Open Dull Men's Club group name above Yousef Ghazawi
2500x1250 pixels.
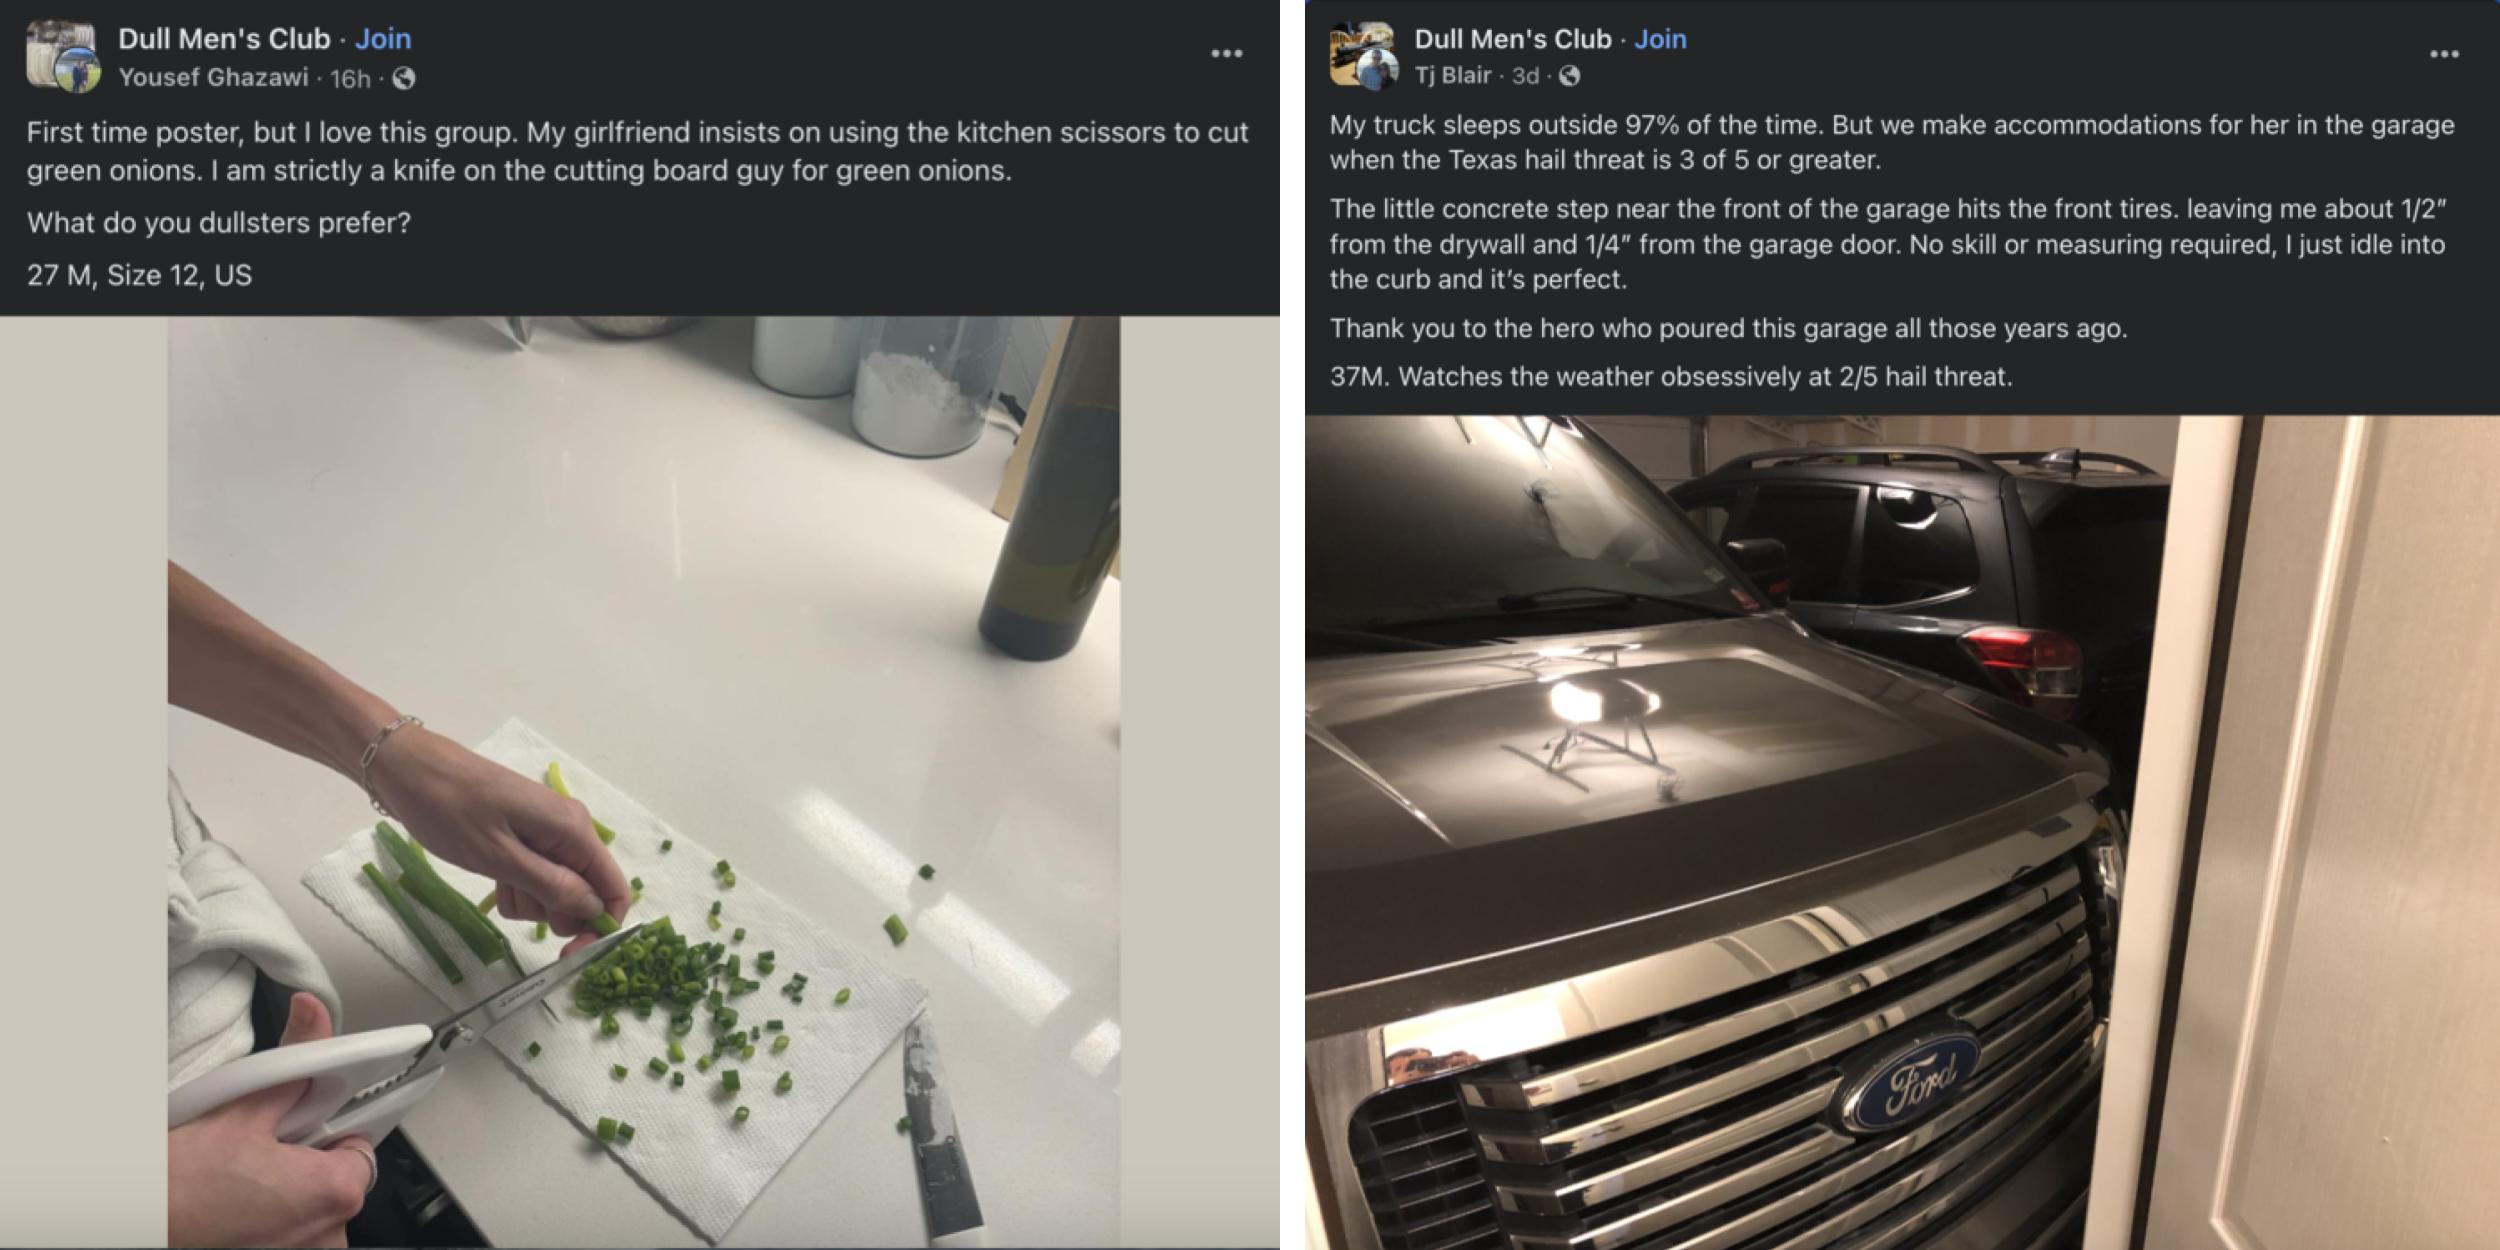[x=224, y=39]
